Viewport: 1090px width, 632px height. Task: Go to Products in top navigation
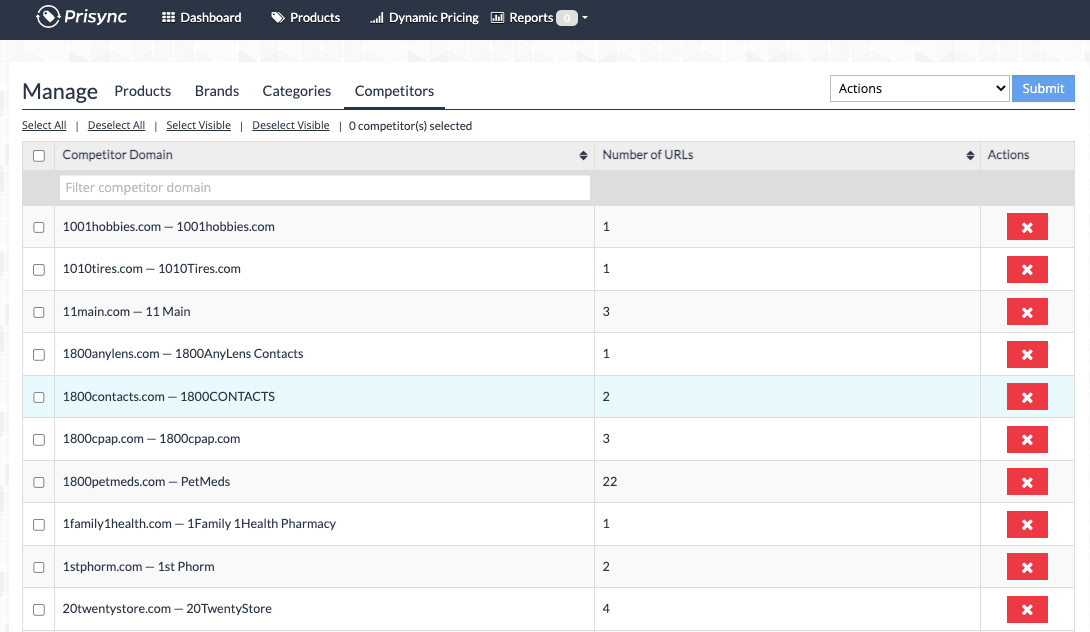[x=306, y=17]
